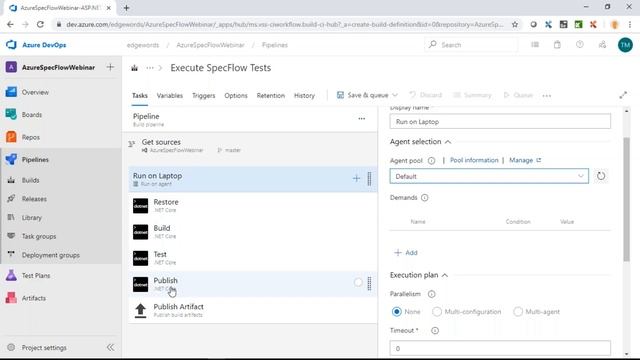Select Multi-configuration parallelism option
This screenshot has height=360, width=640.
[437, 311]
